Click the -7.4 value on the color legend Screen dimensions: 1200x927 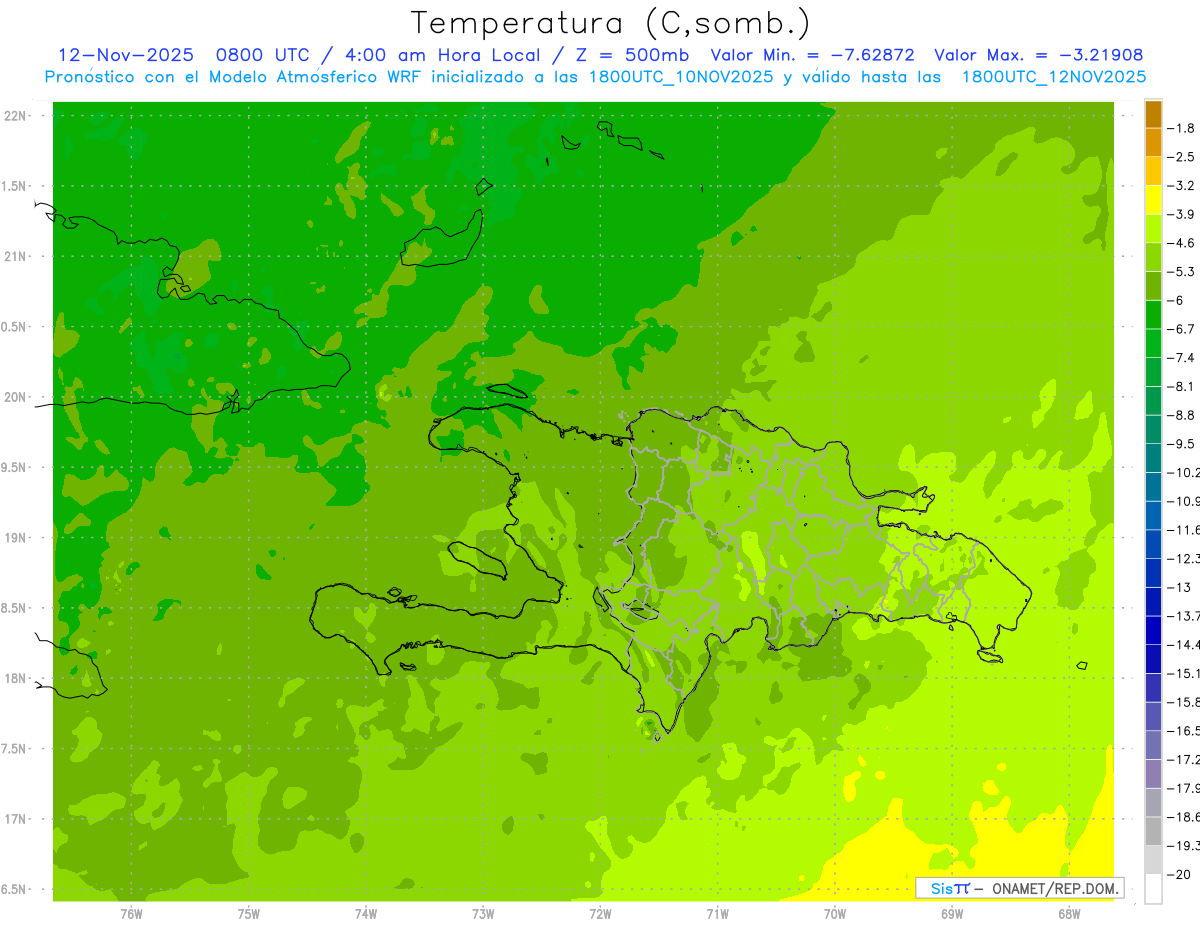tap(1182, 357)
